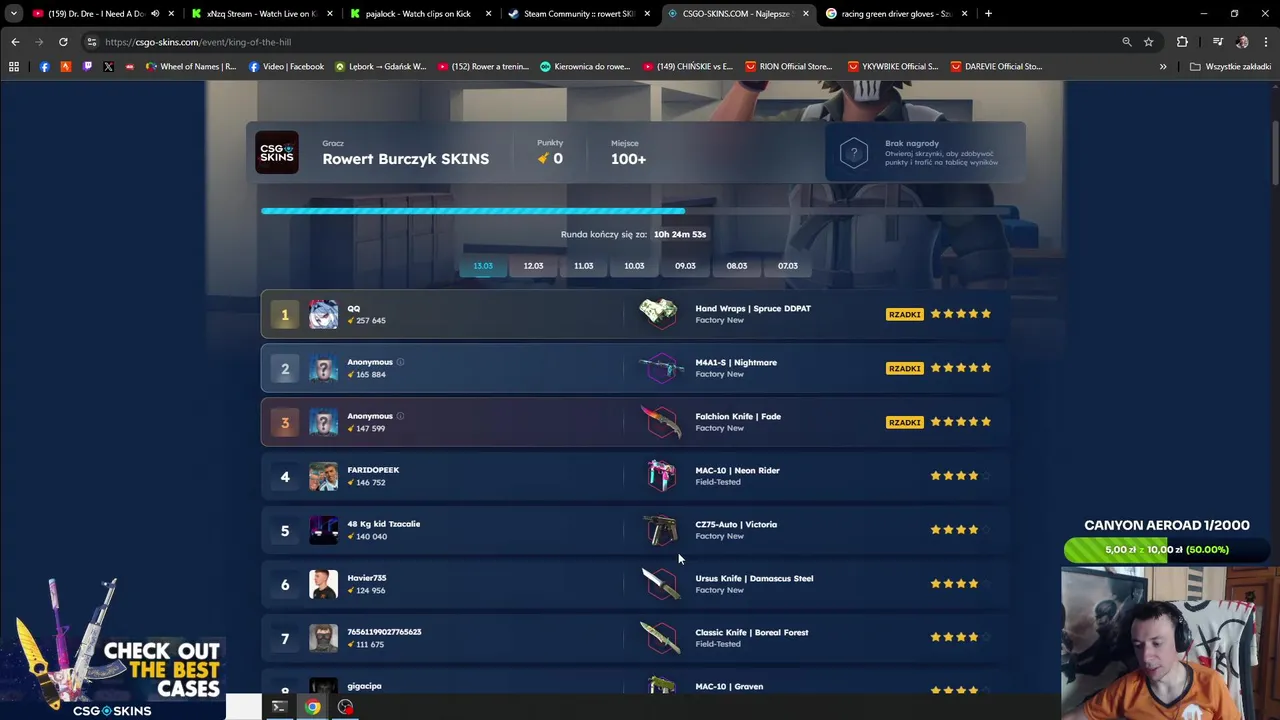The image size is (1280, 720).
Task: Click the gigacipa player name
Action: pyautogui.click(x=364, y=686)
